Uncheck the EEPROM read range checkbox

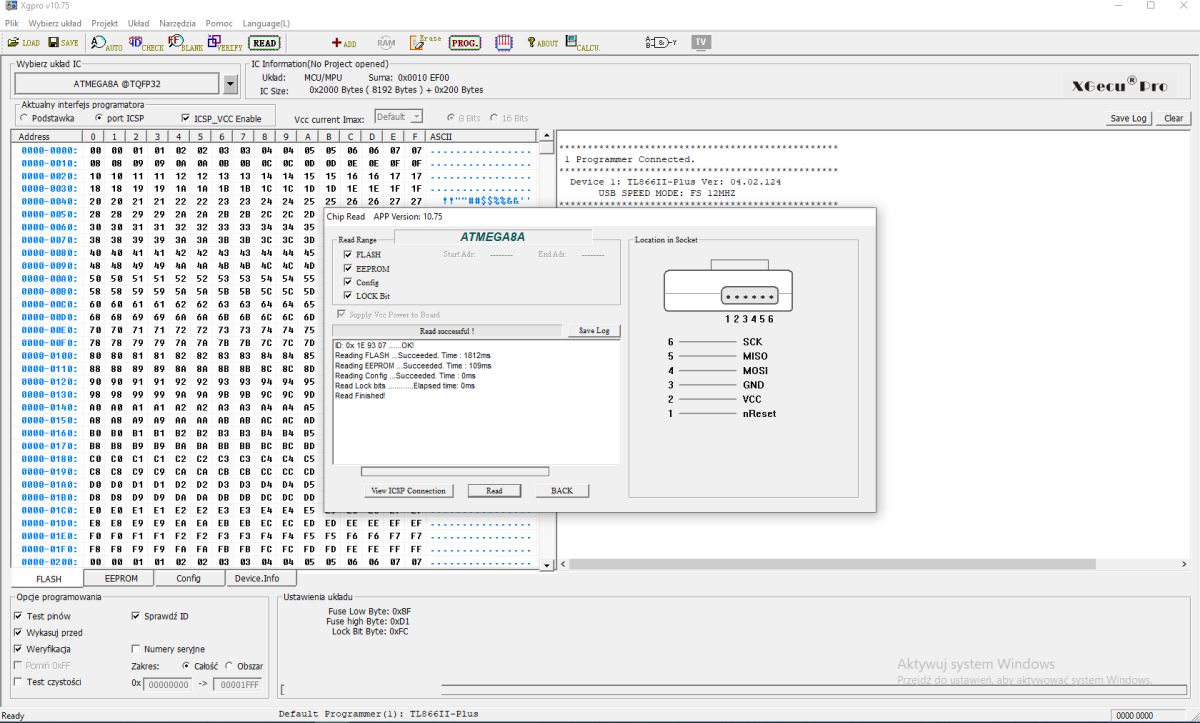pos(347,269)
